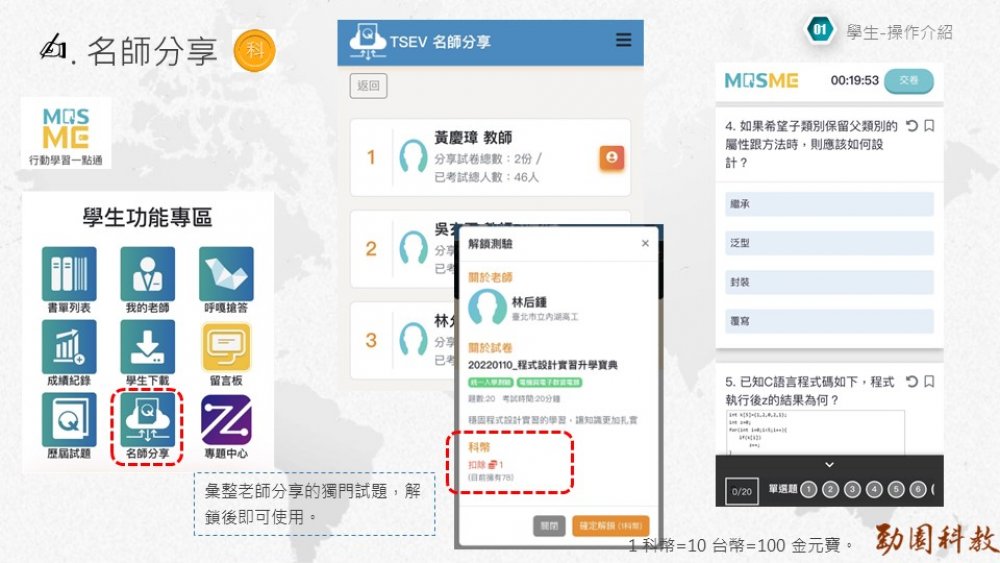Open the 留言板 message board icon
This screenshot has height=563, width=1000.
click(x=226, y=347)
